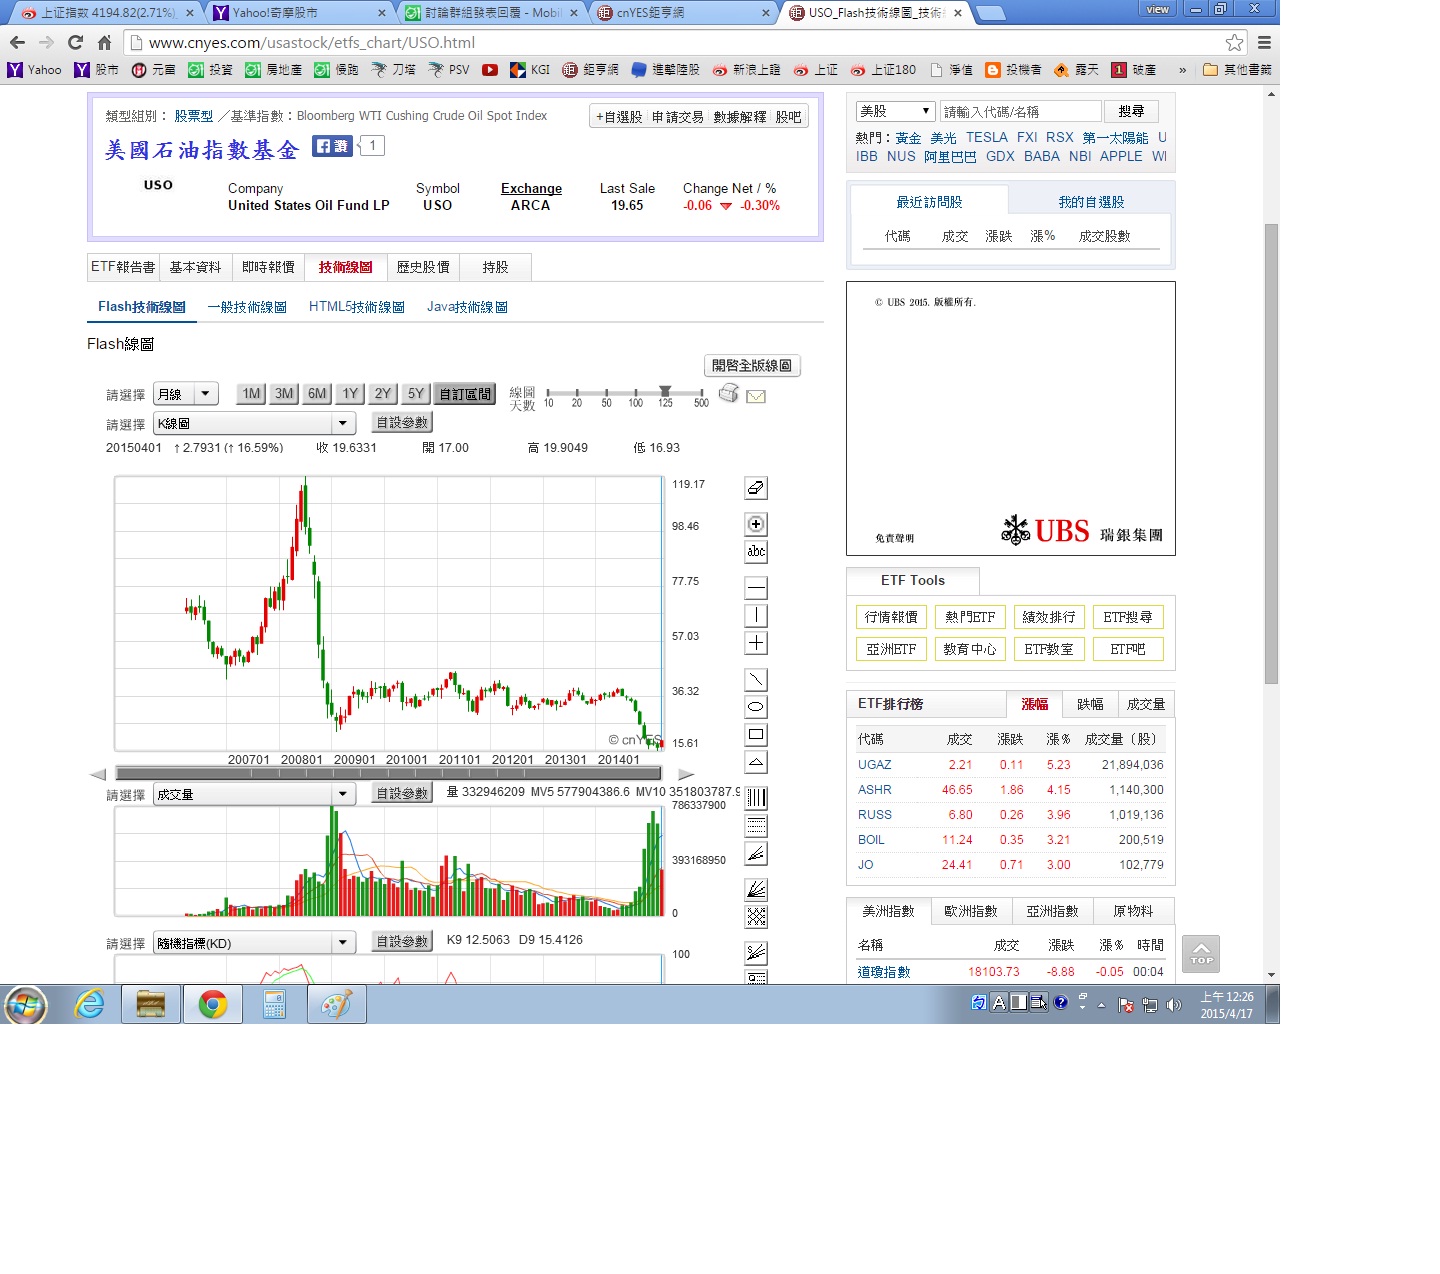Screen dimensions: 1440x1274
Task: Select the speed resistance lines tool
Action: (756, 952)
